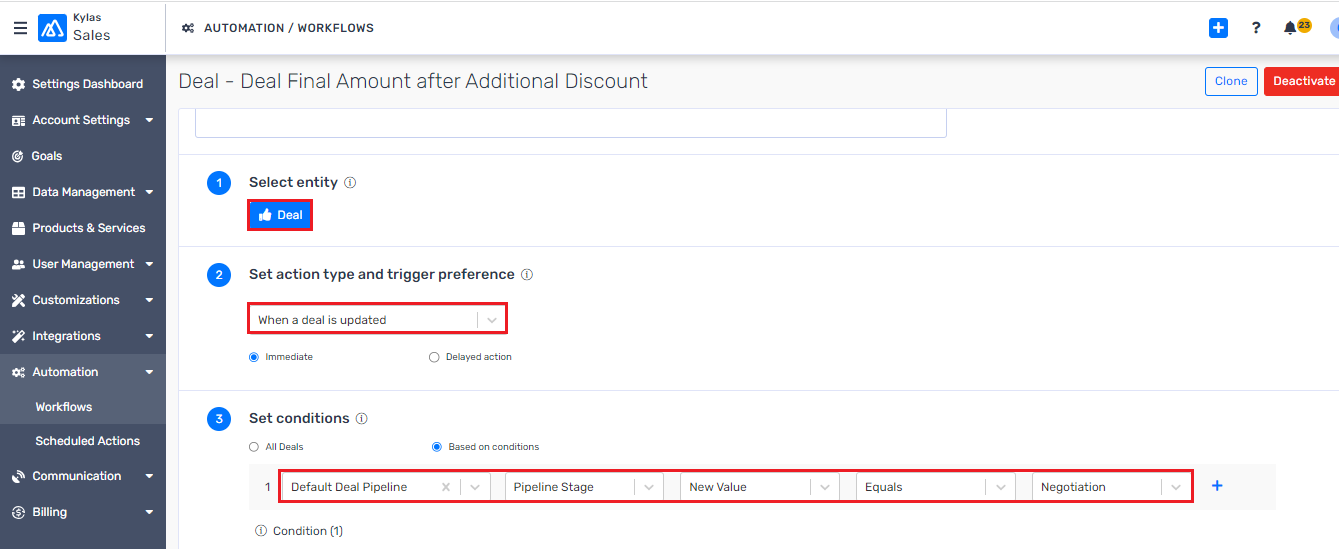Click the add condition plus icon

(1217, 486)
